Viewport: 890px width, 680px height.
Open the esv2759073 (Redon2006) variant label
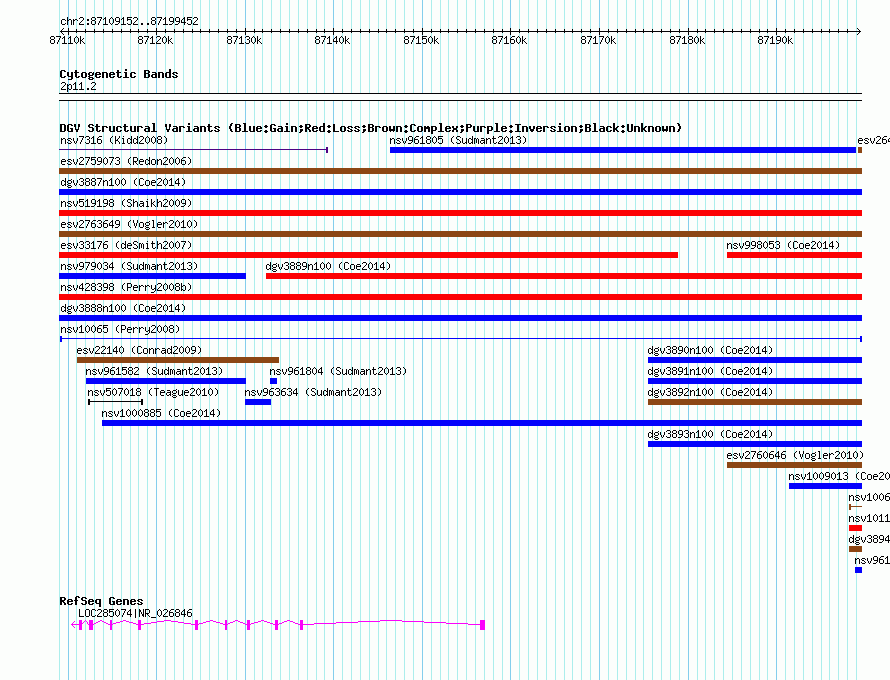point(126,161)
